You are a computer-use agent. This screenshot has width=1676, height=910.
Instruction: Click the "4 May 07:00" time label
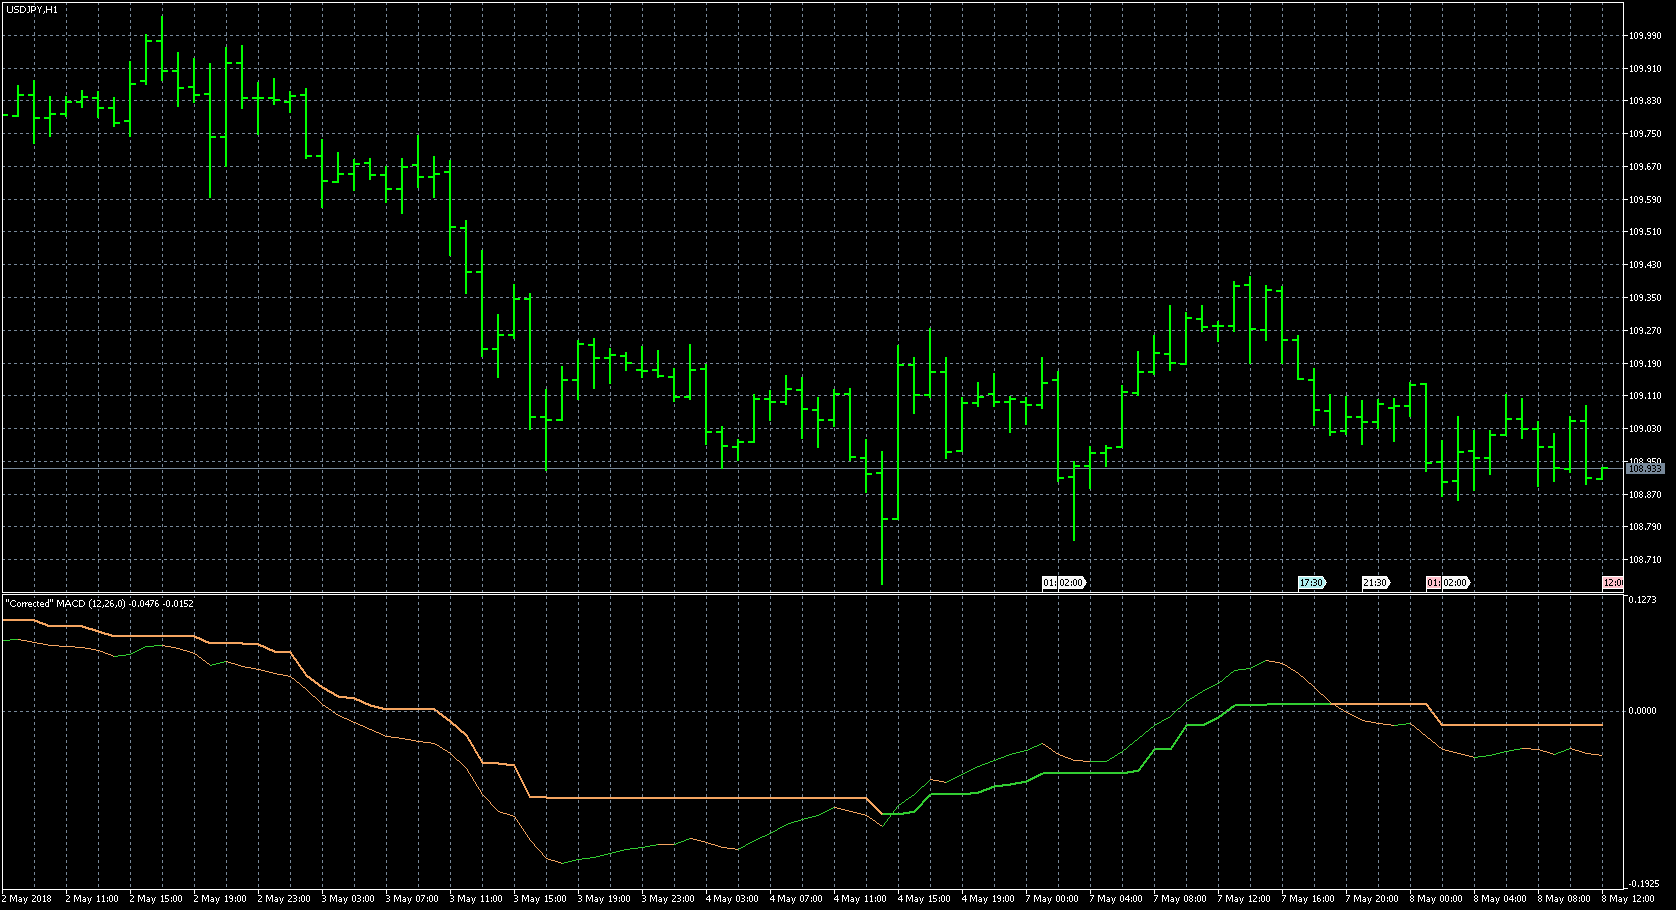[796, 899]
